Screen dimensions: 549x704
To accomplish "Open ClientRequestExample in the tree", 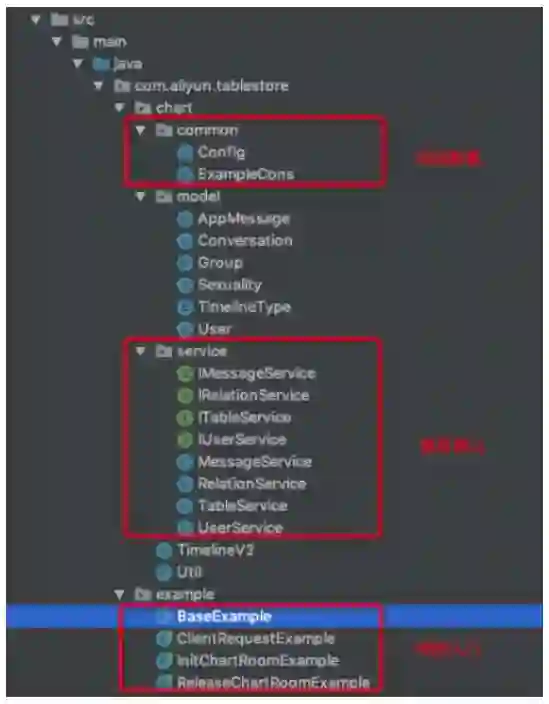I will point(255,638).
